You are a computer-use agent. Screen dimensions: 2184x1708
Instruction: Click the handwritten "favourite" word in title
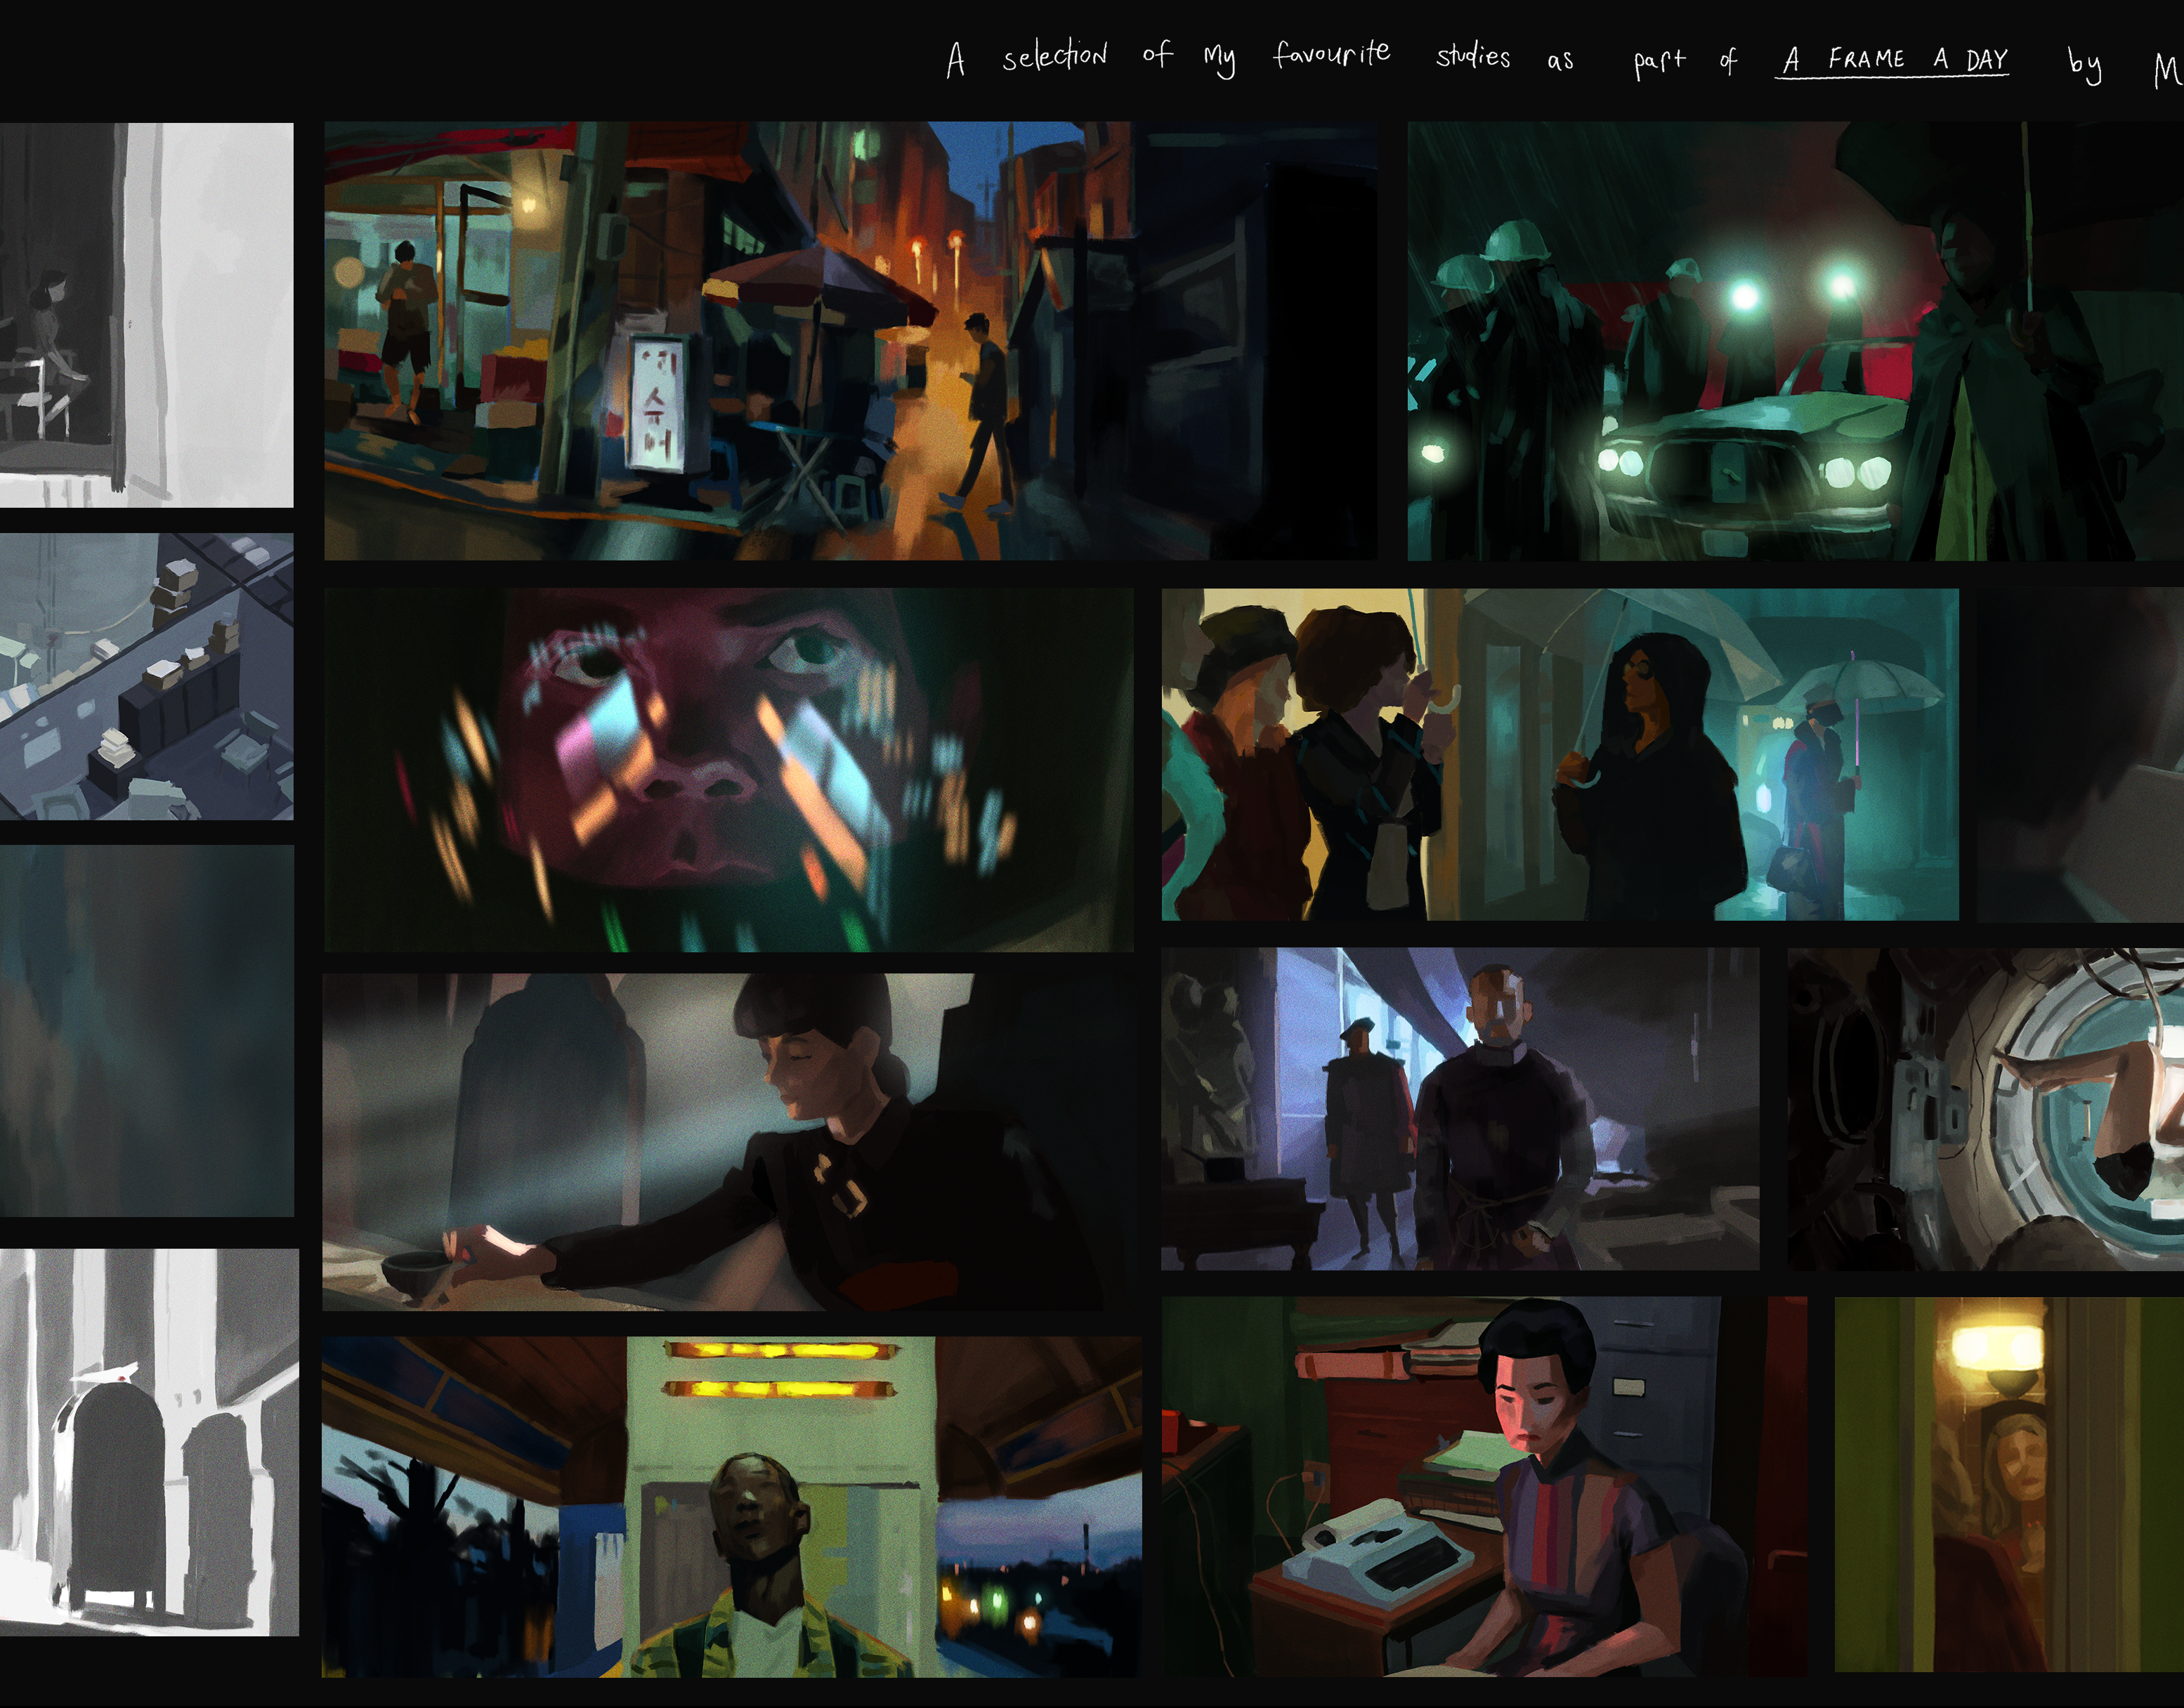click(1331, 55)
